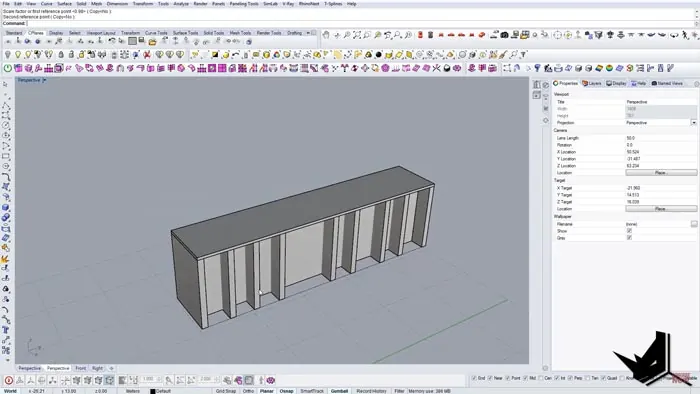Click the filter funnel icon
The width and height of the screenshot is (700, 394).
(524, 55)
